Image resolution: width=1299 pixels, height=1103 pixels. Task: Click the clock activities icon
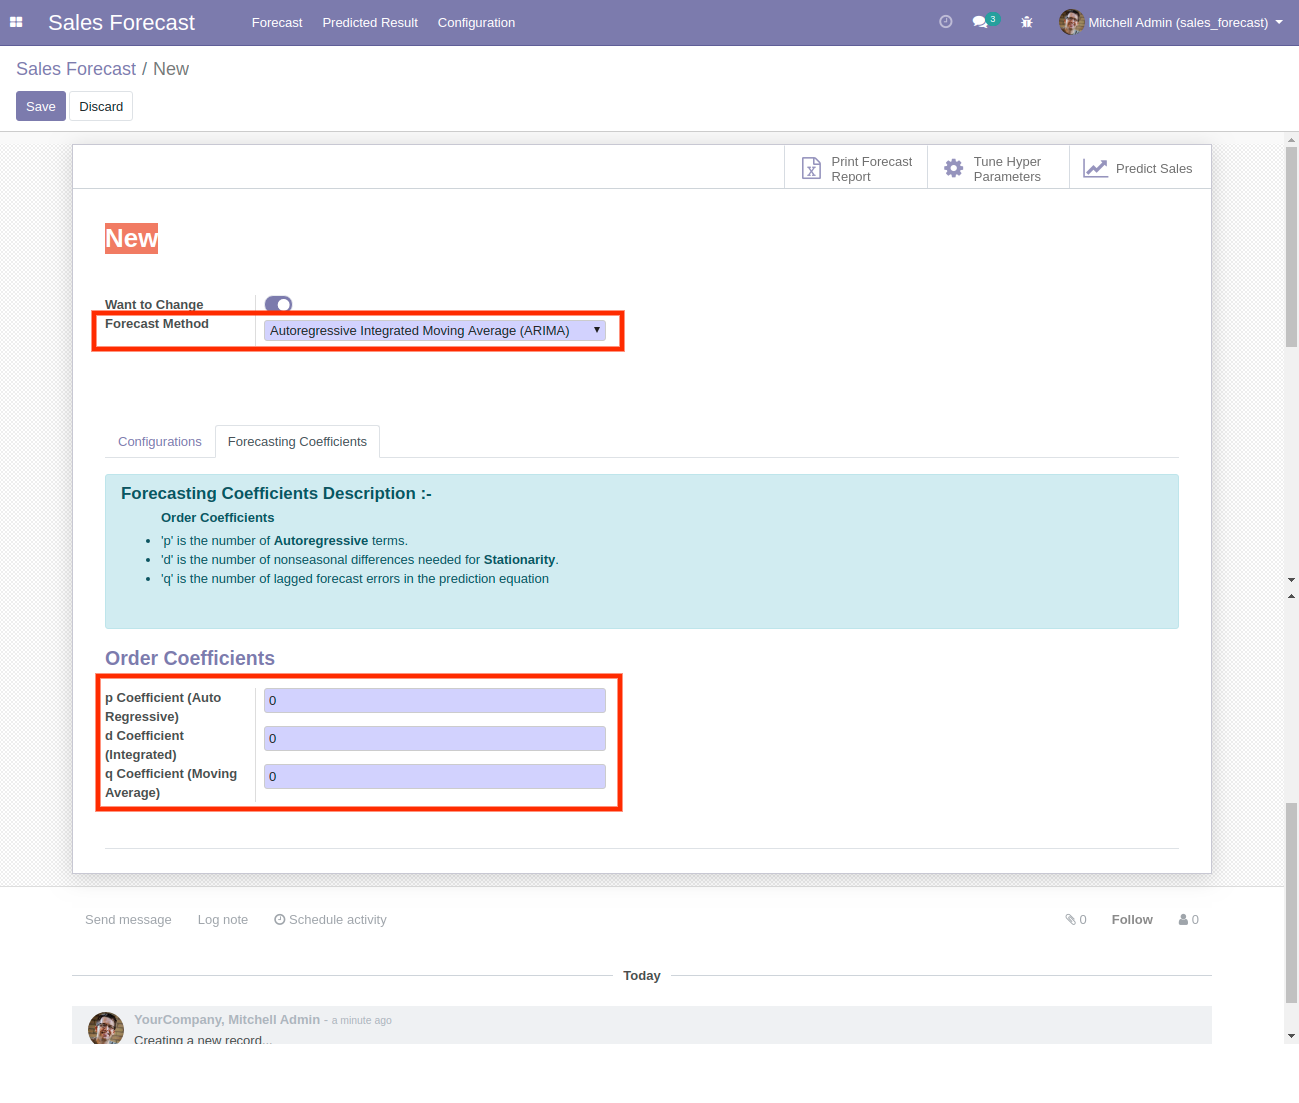pyautogui.click(x=945, y=22)
